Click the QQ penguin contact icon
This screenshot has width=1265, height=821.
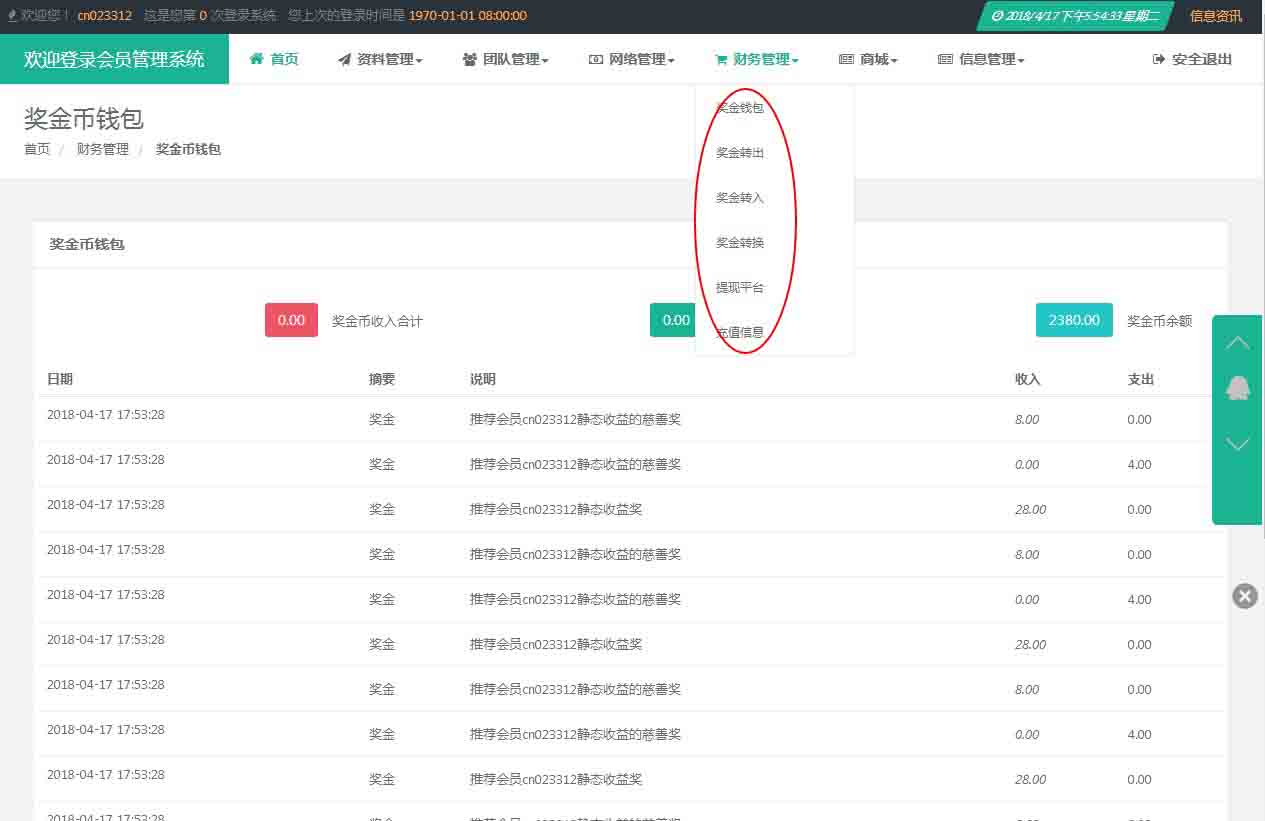click(1238, 388)
